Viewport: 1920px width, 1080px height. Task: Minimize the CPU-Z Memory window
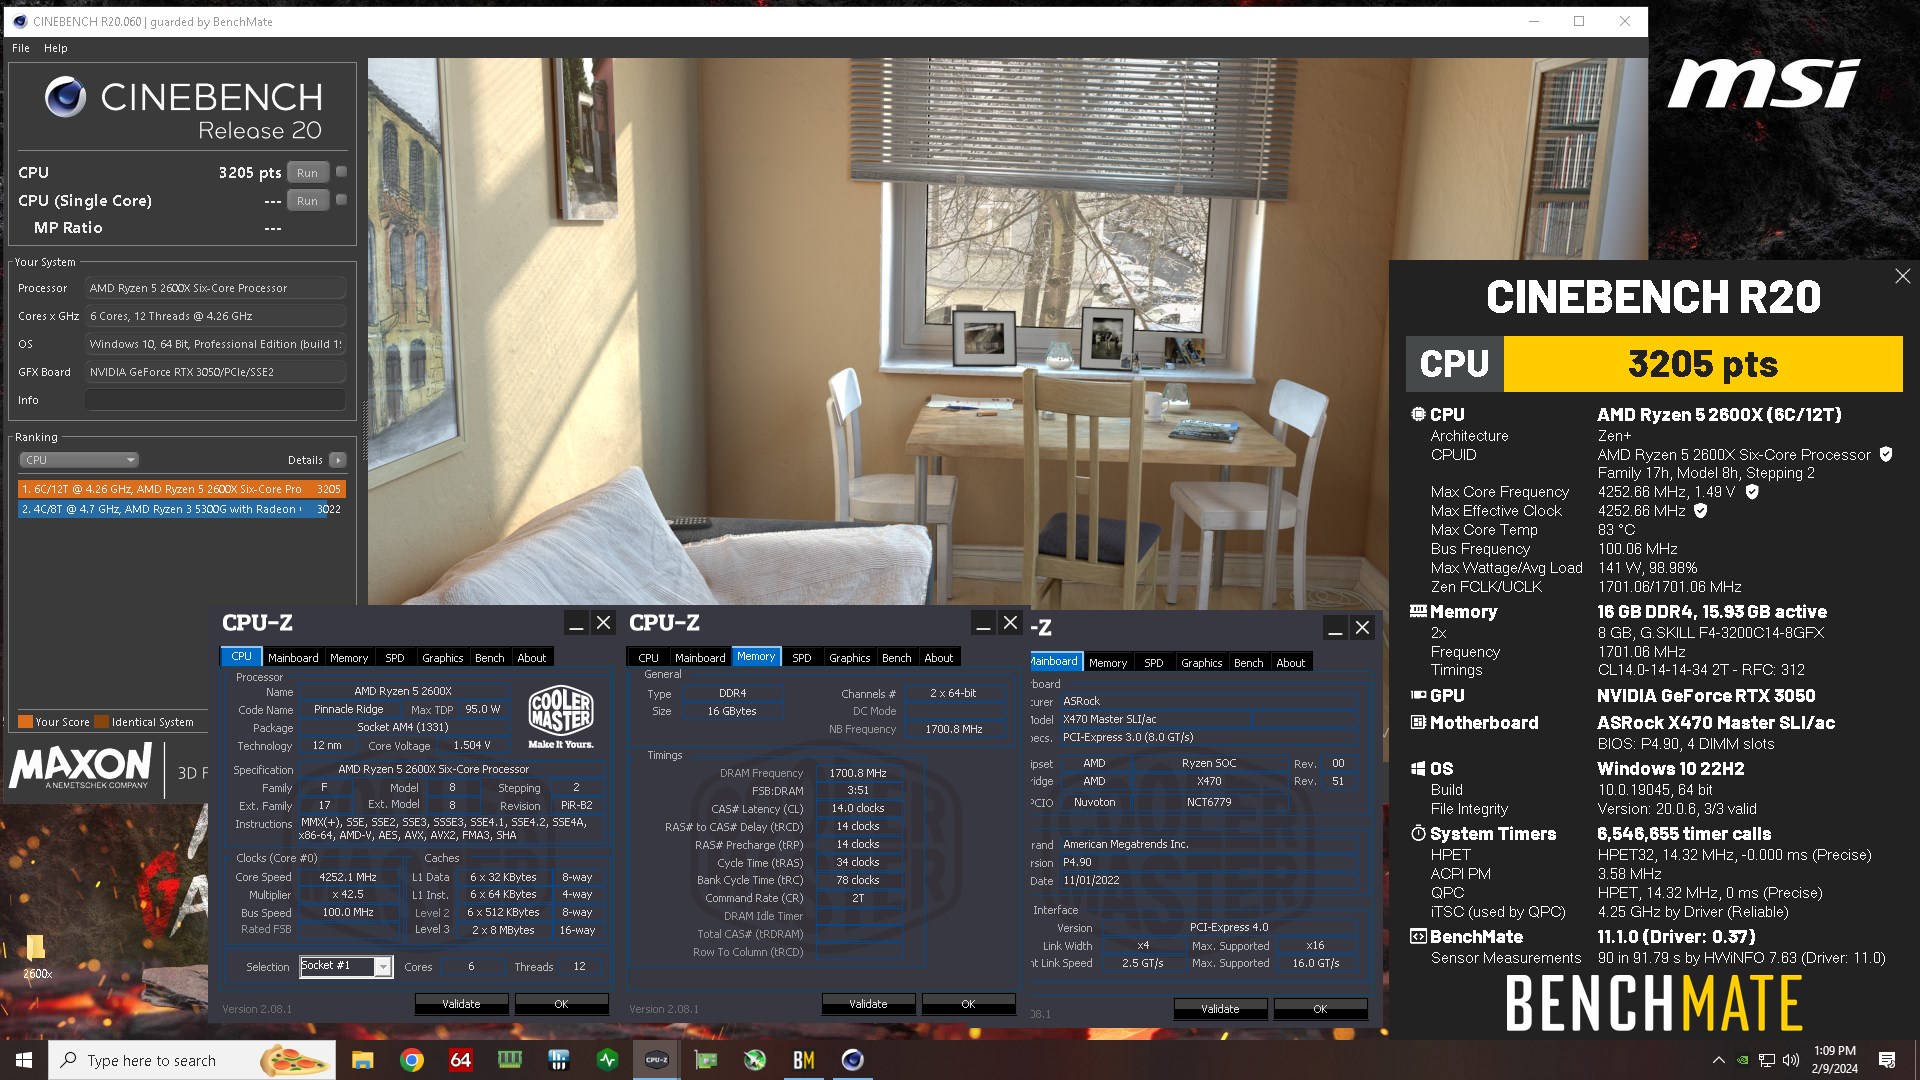coord(983,624)
